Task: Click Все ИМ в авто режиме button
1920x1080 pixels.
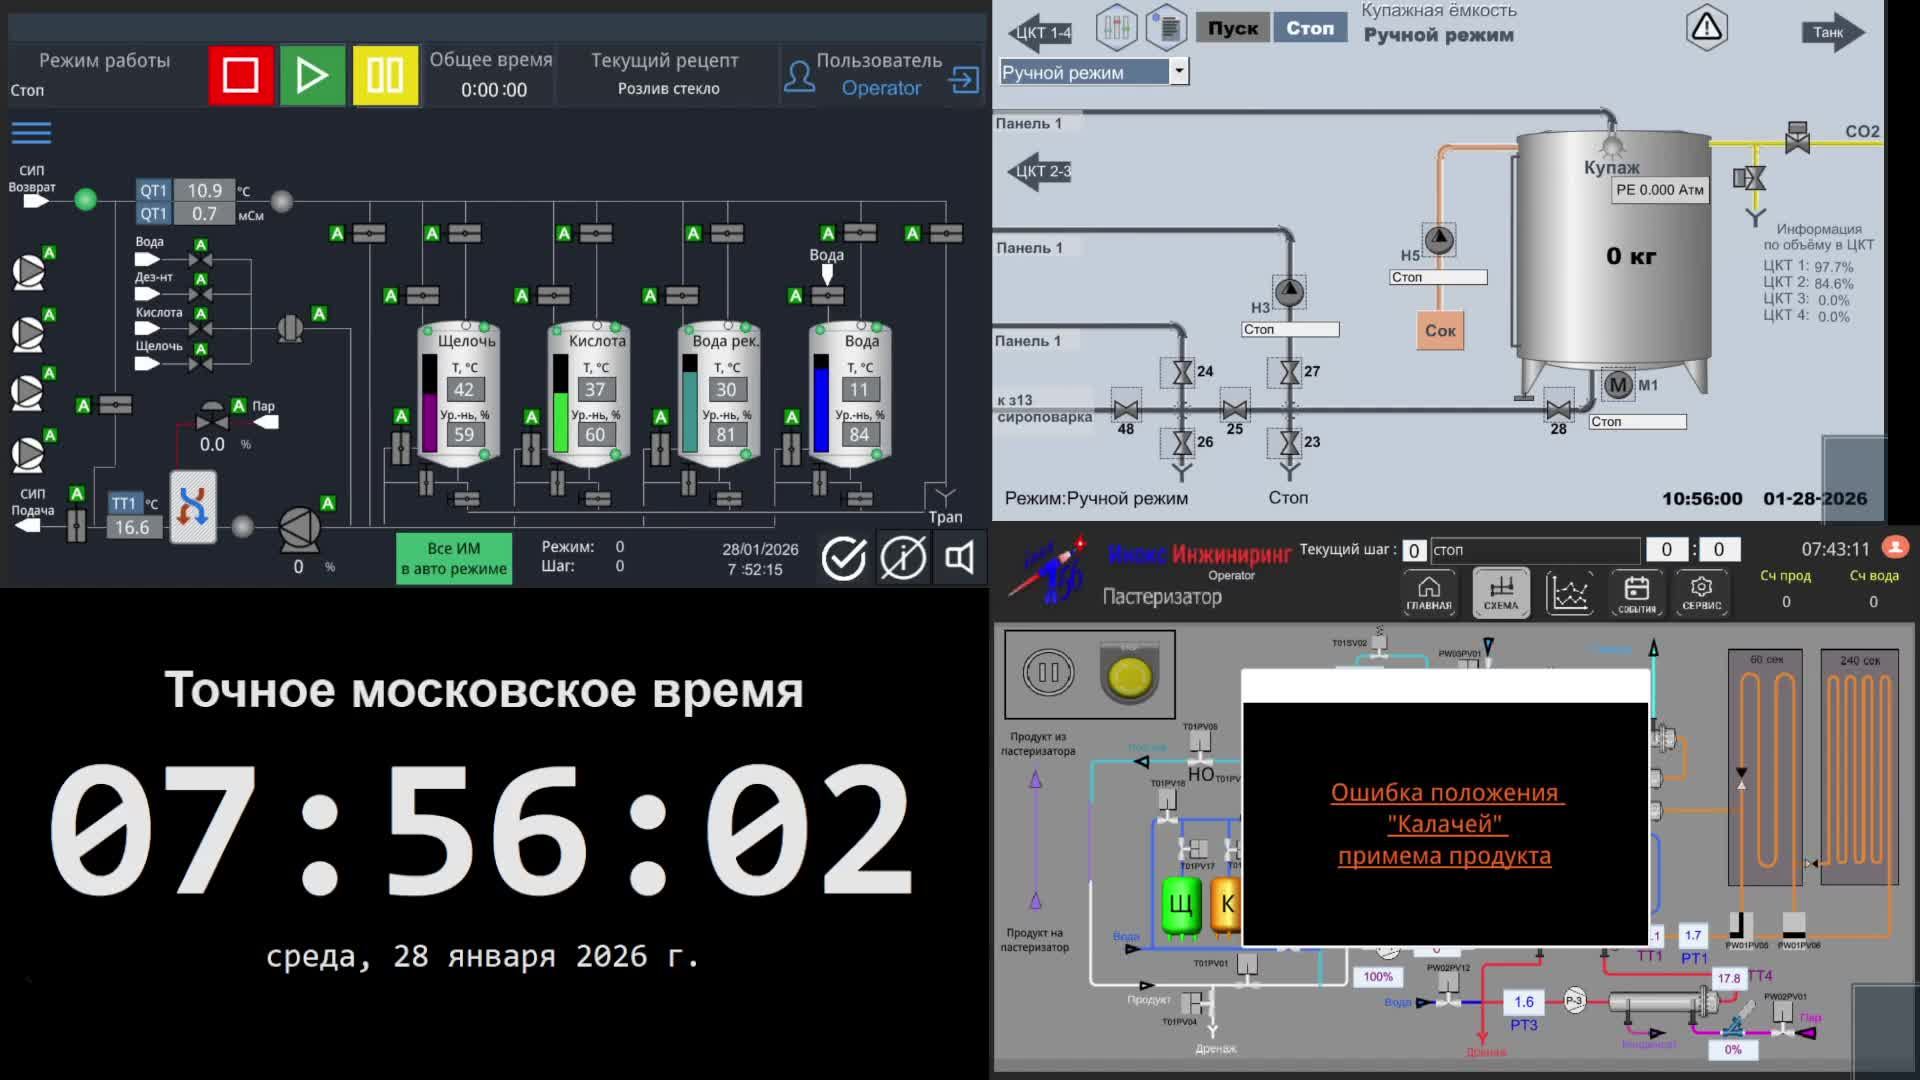Action: coord(454,558)
